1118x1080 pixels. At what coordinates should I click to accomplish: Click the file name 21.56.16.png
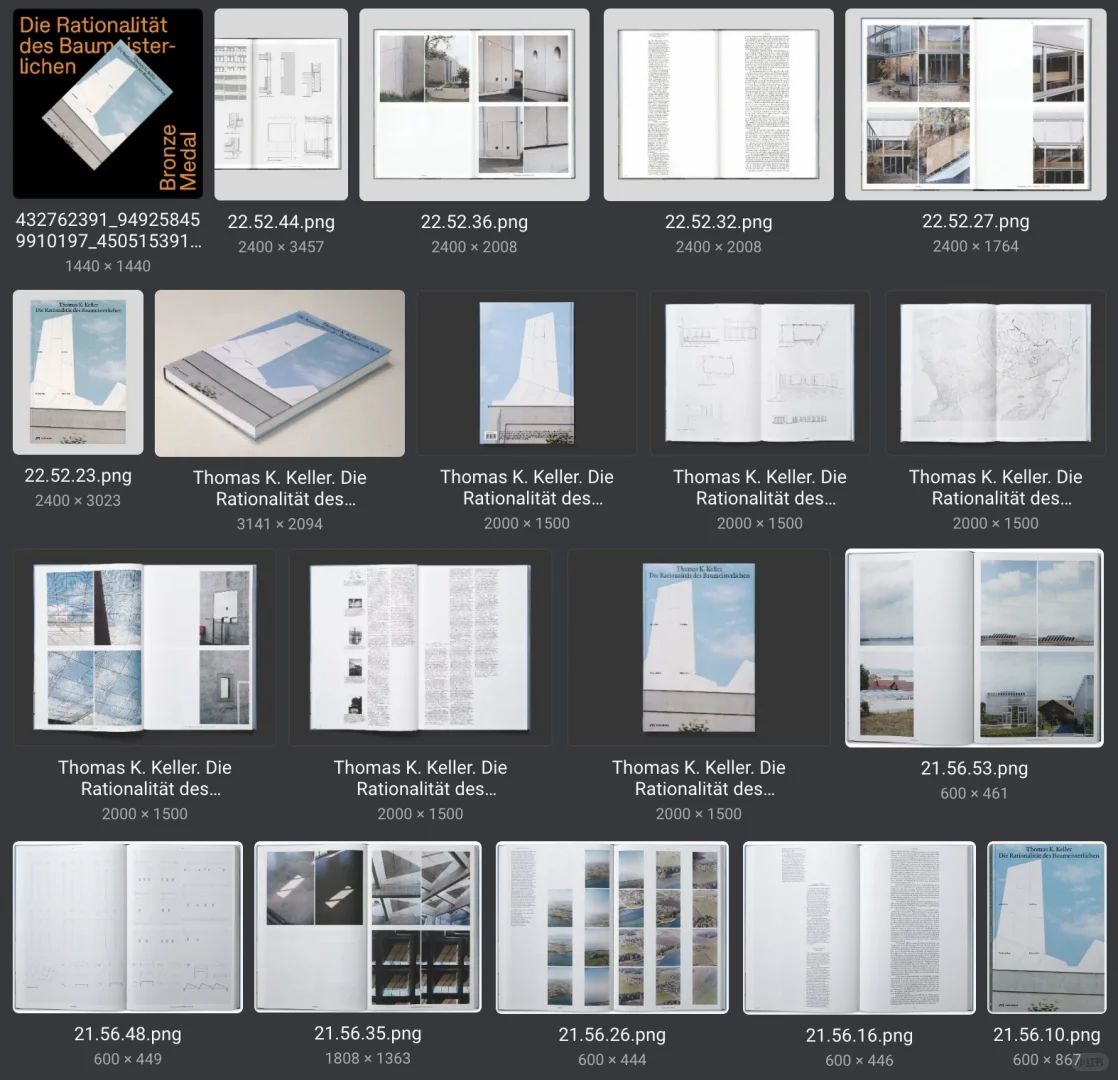pyautogui.click(x=859, y=1035)
